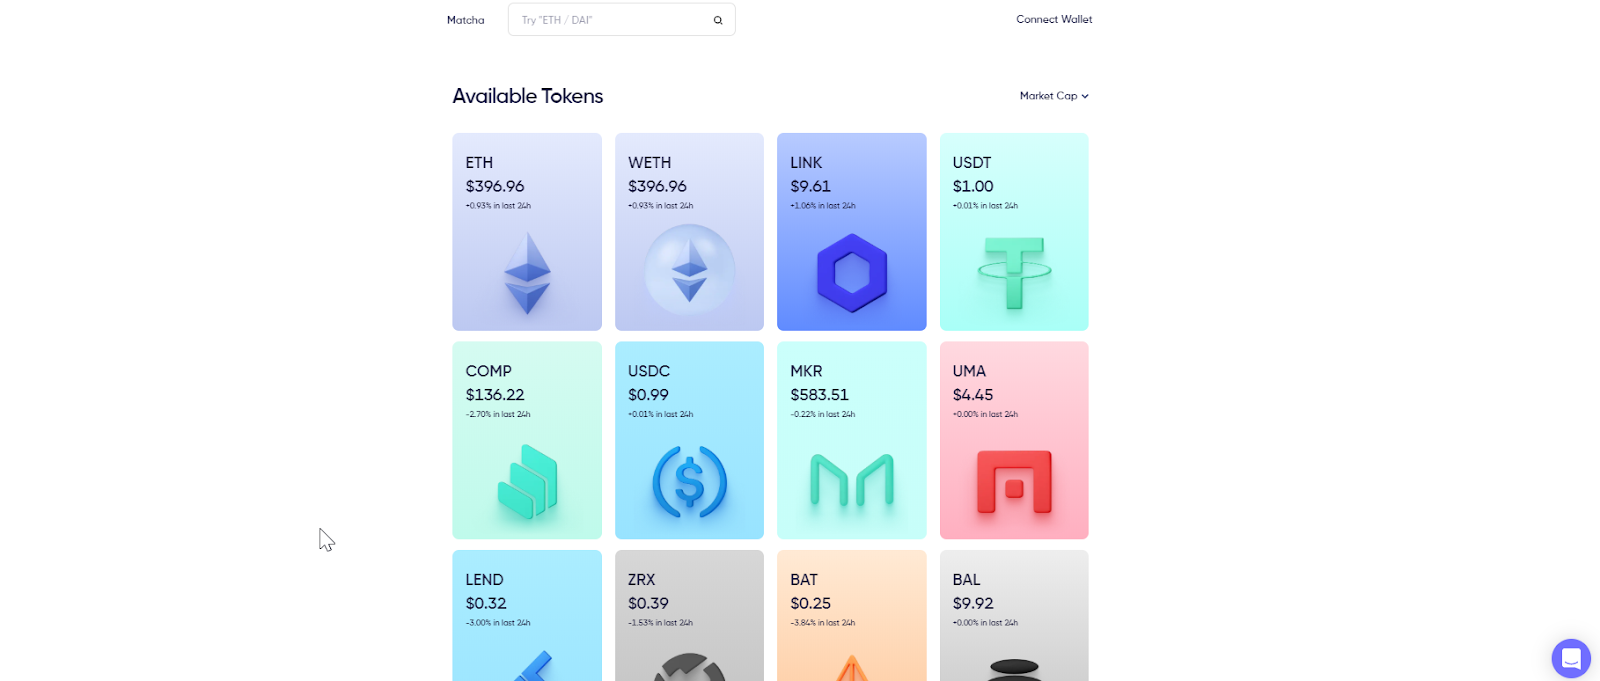Click the BAT triangle icon
This screenshot has width=1600, height=681.
coord(852,668)
